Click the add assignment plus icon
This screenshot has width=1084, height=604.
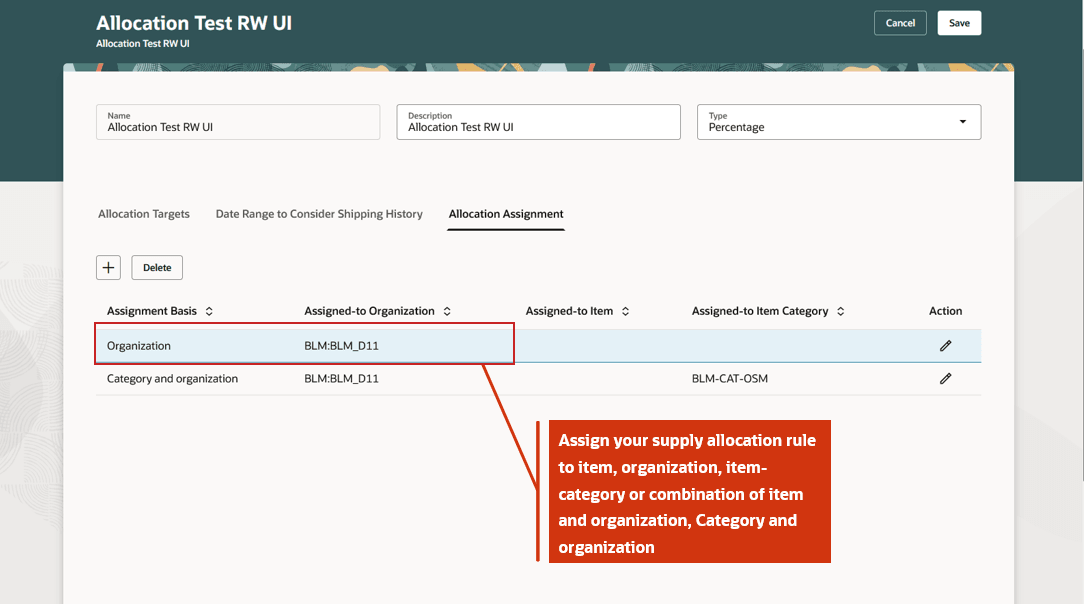[108, 267]
